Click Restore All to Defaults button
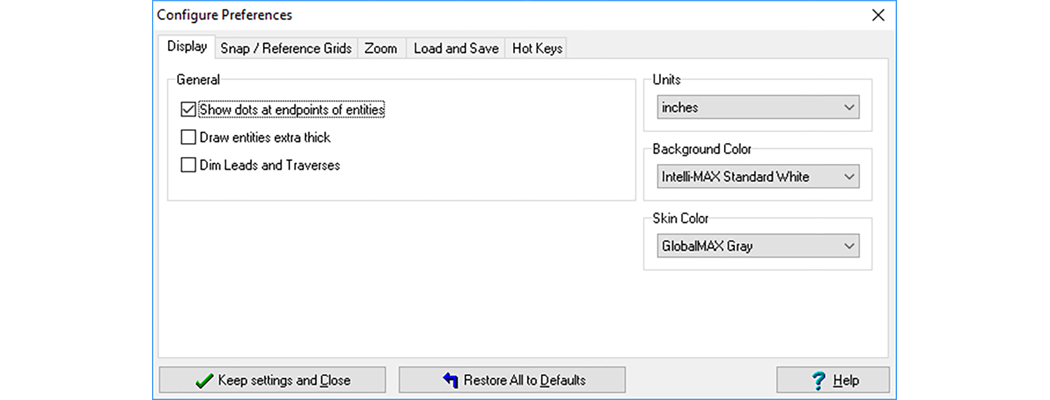This screenshot has width=1050, height=400. click(x=512, y=380)
